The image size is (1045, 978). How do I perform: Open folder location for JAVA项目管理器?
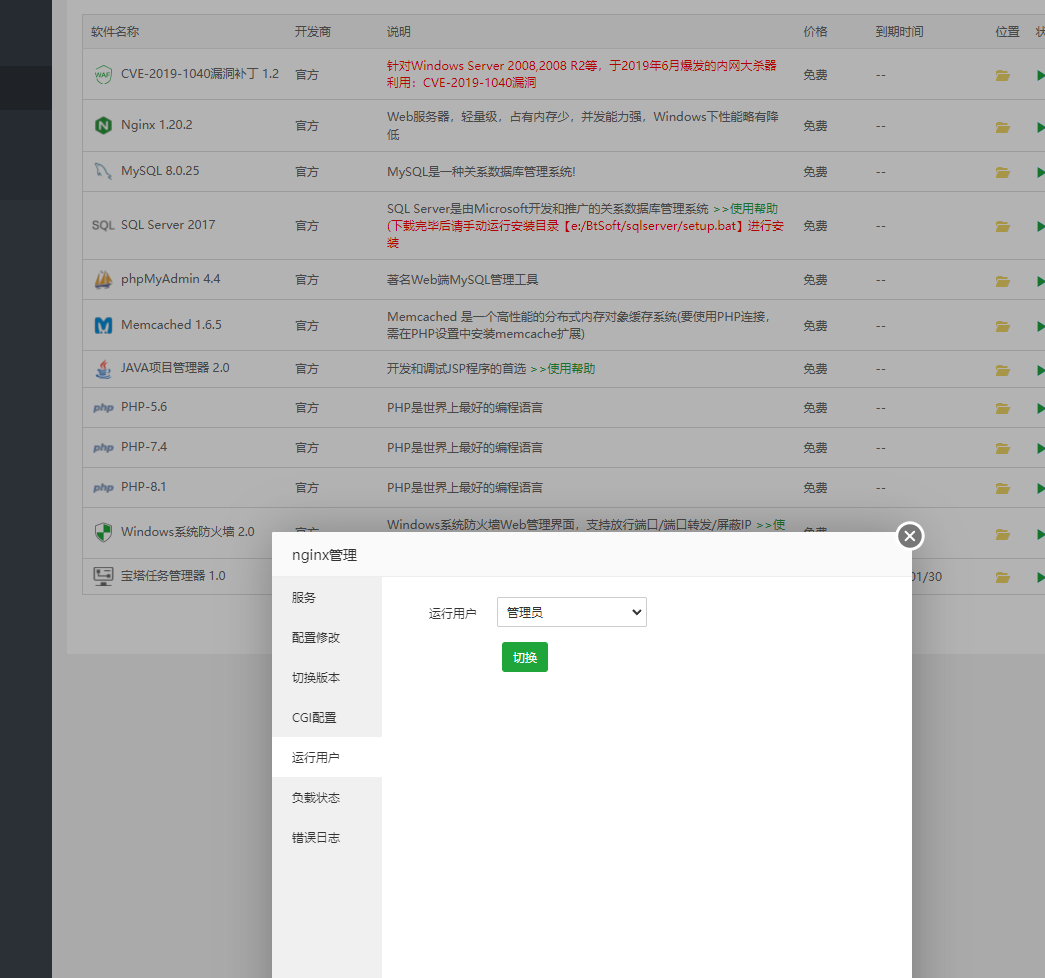click(x=1002, y=370)
